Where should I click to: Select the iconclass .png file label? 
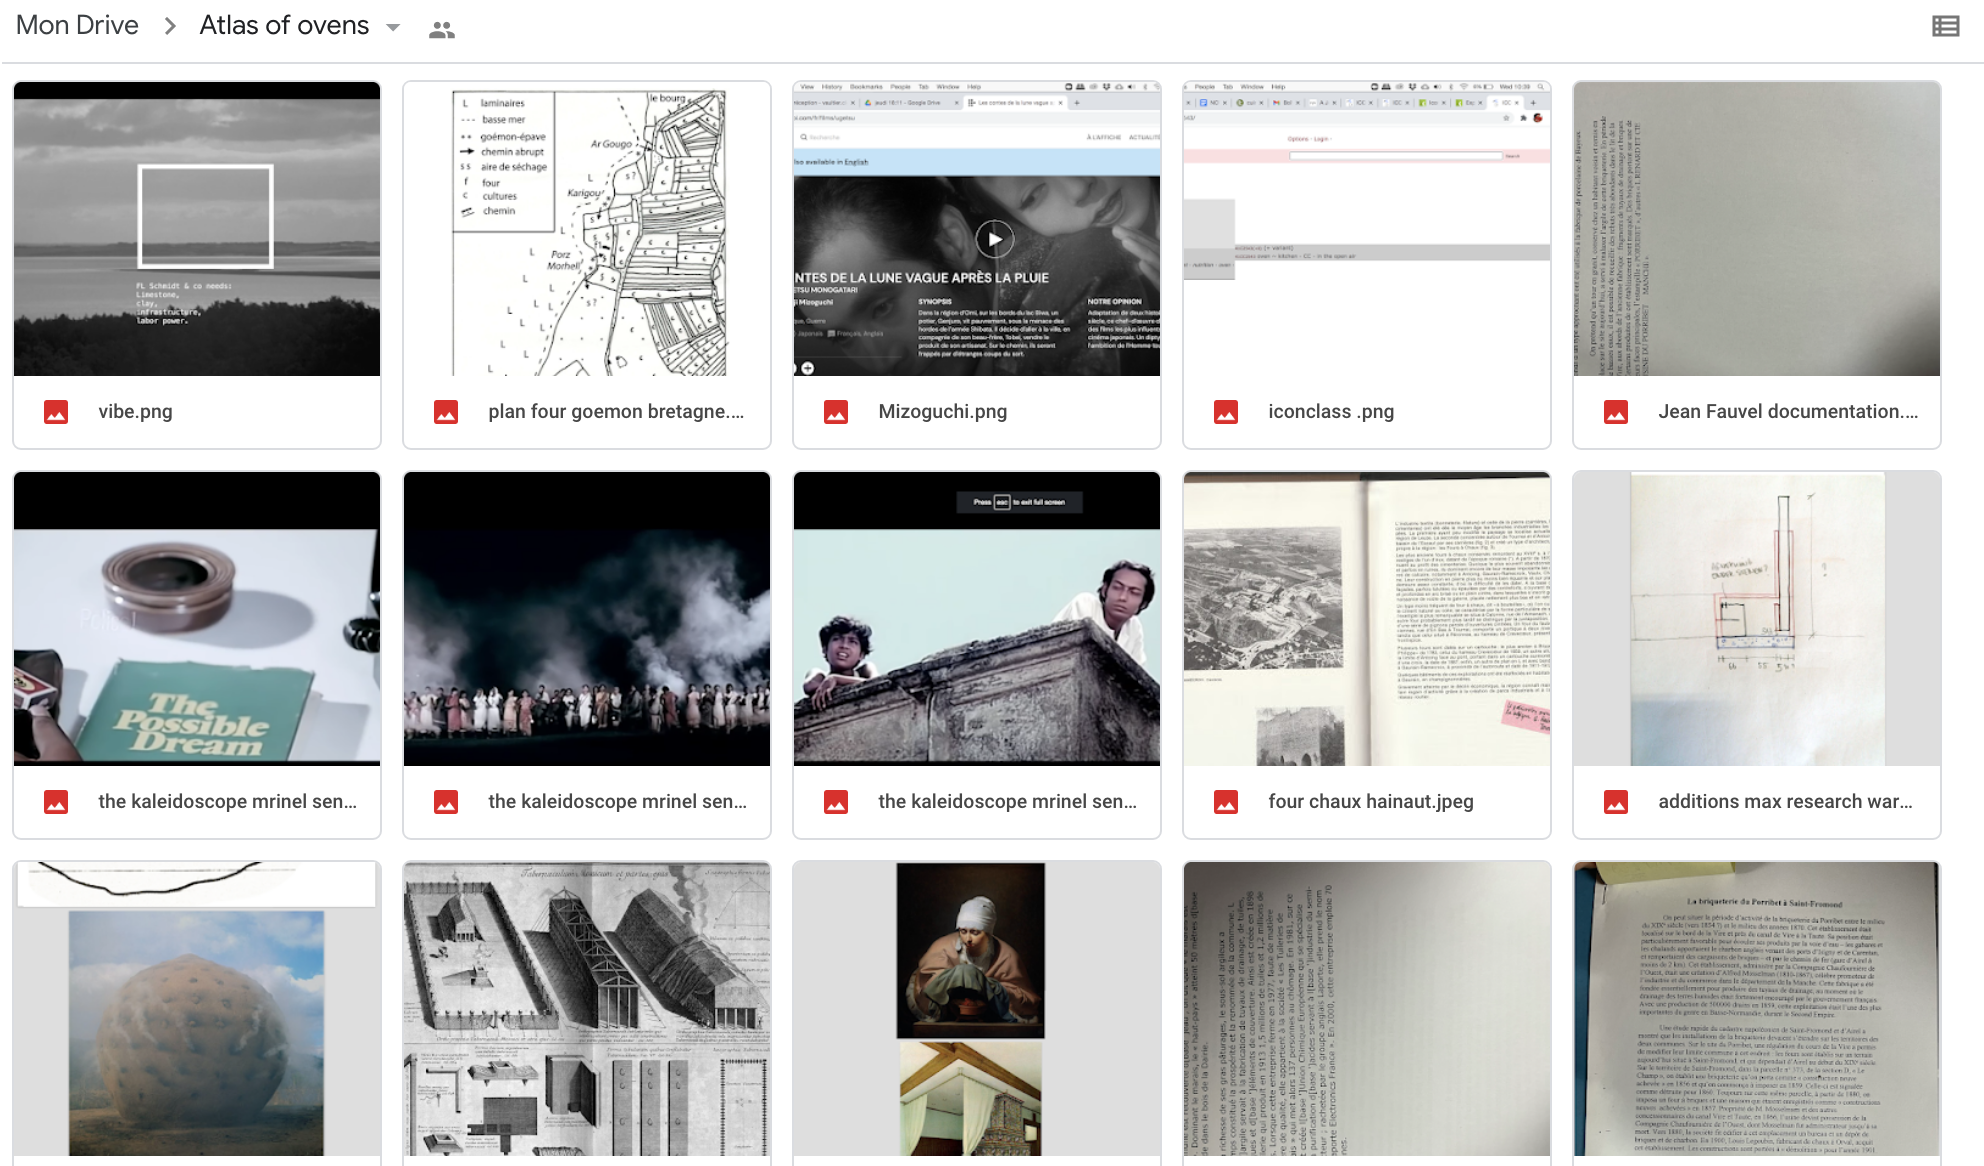pyautogui.click(x=1330, y=412)
